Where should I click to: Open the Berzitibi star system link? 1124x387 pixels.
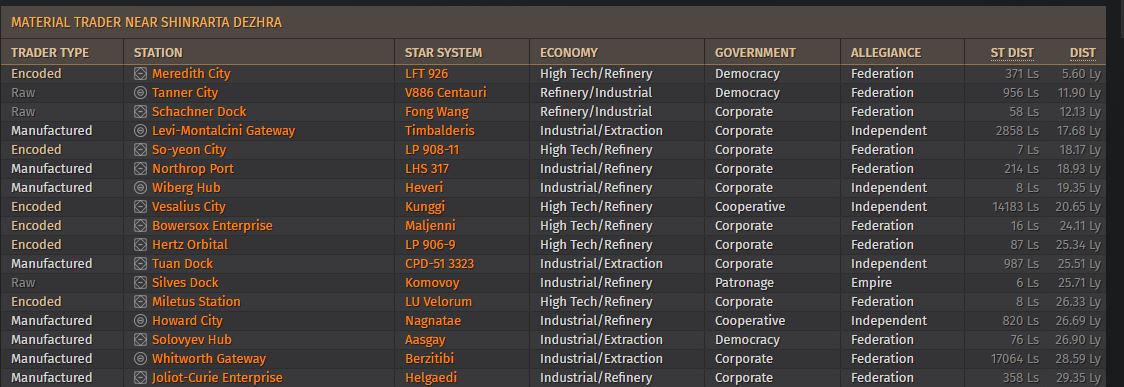pos(429,358)
